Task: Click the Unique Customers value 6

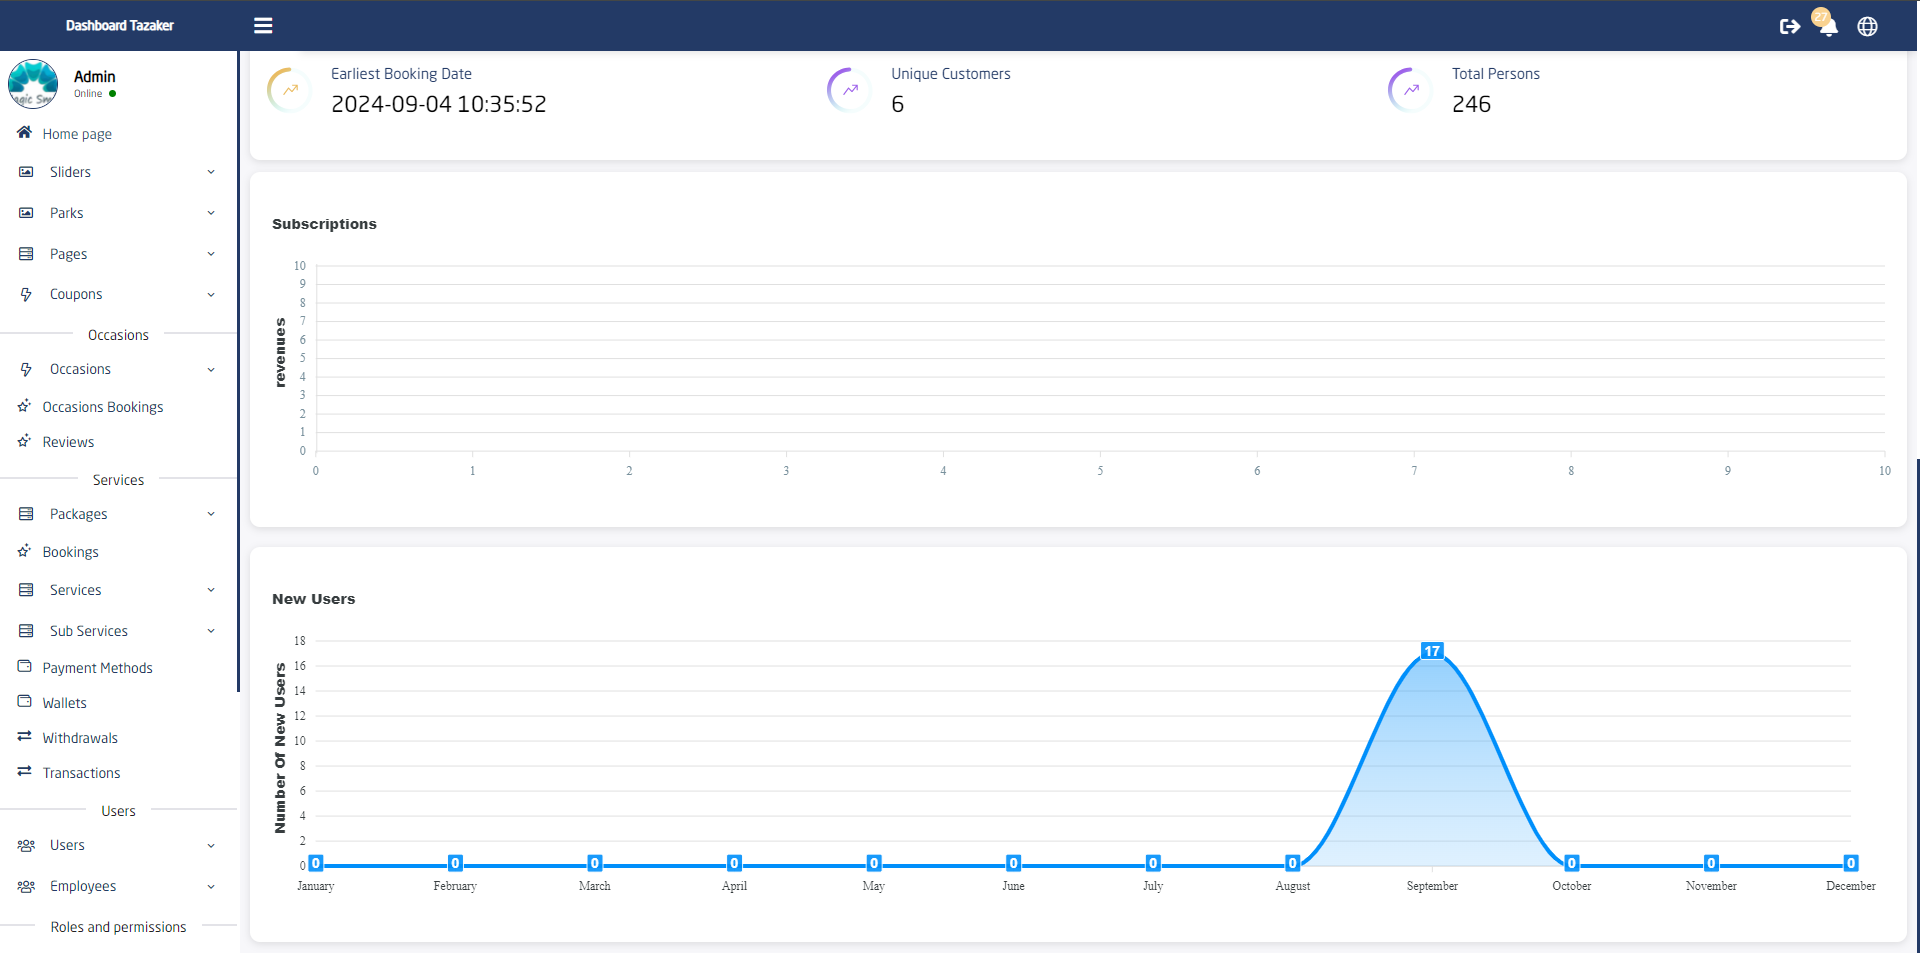Action: pos(897,104)
